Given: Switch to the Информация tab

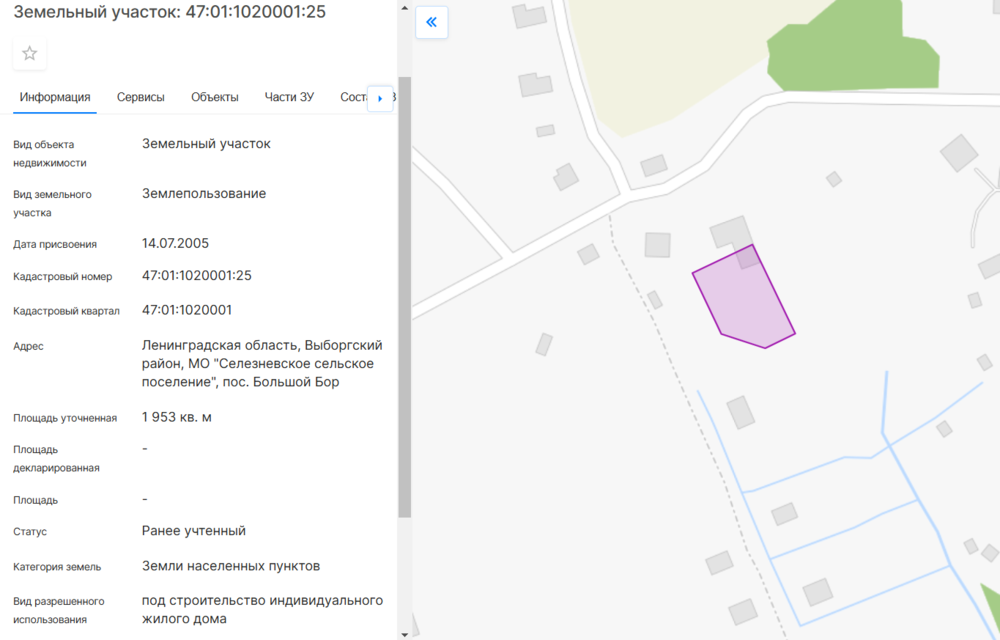Looking at the screenshot, I should point(55,97).
